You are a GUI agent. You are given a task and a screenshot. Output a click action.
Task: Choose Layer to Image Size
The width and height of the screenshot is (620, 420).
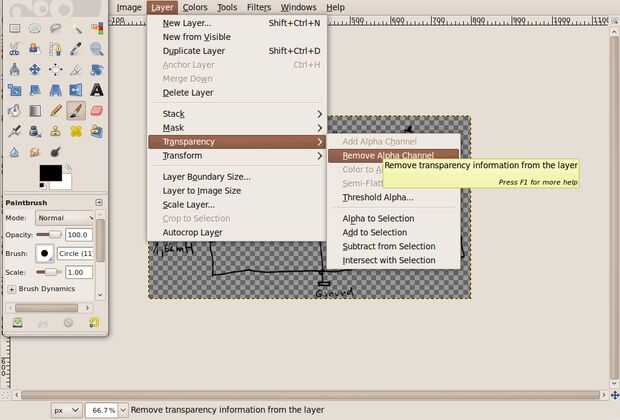[x=237, y=191]
